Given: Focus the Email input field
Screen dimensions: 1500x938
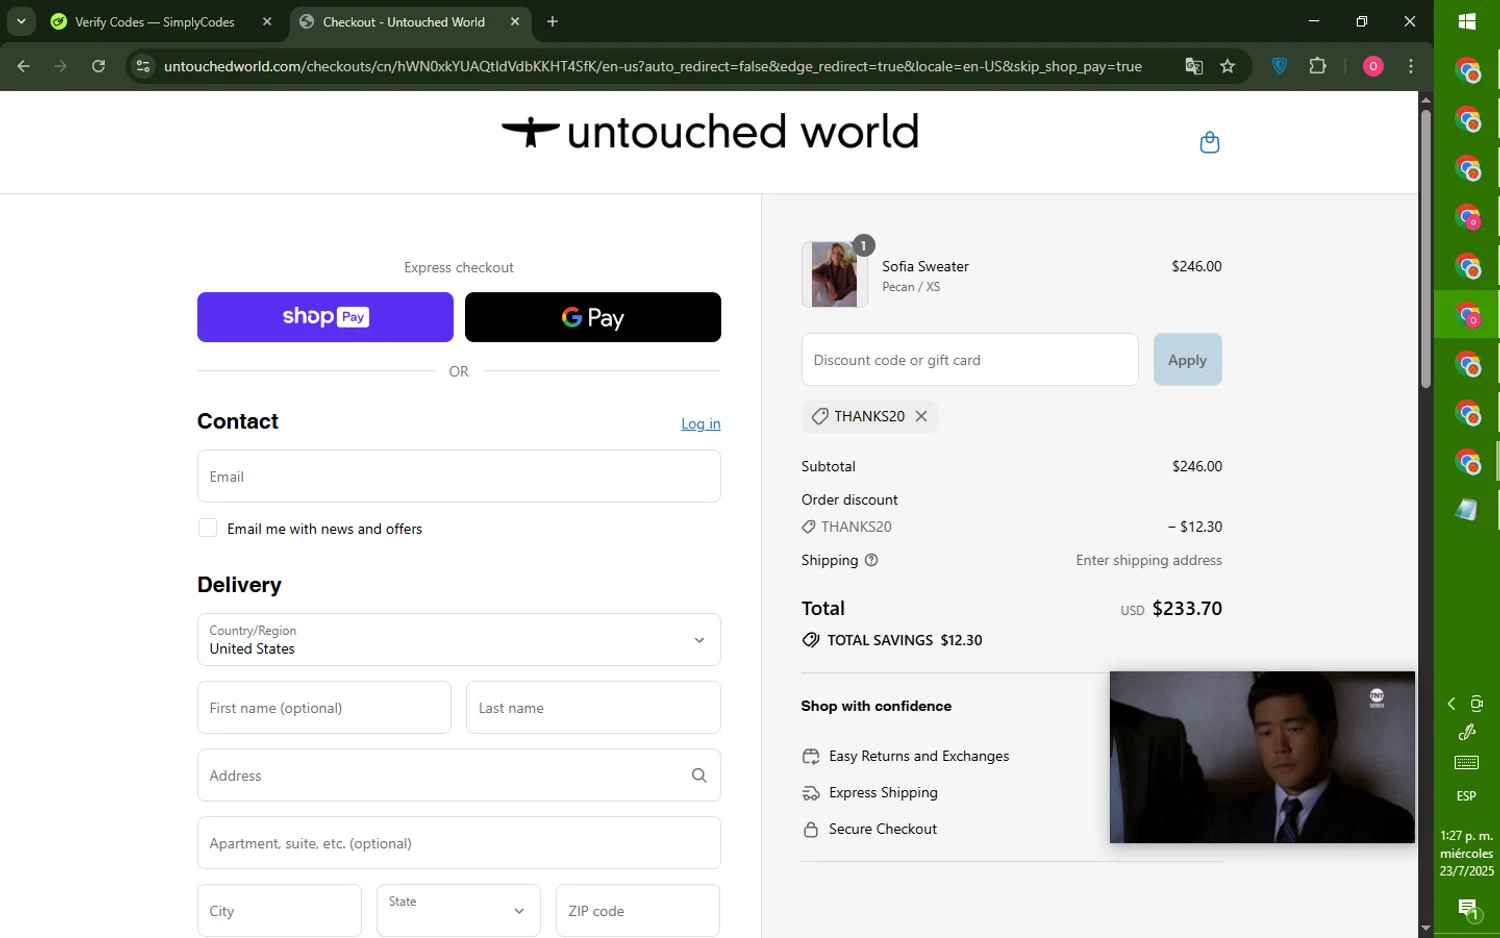Looking at the screenshot, I should tap(459, 476).
